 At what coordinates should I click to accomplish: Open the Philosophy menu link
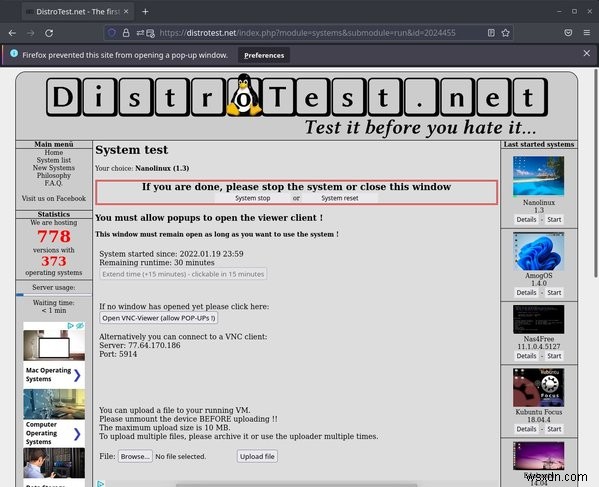[x=53, y=175]
